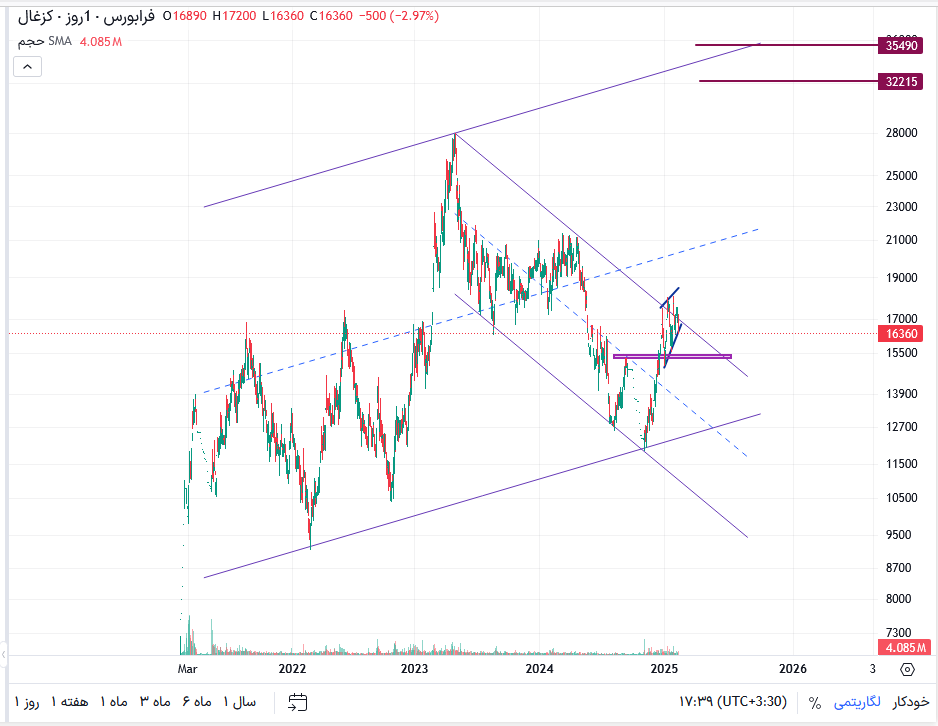938x726 pixels.
Task: Click the 2026 label on the time axis
Action: pos(793,669)
